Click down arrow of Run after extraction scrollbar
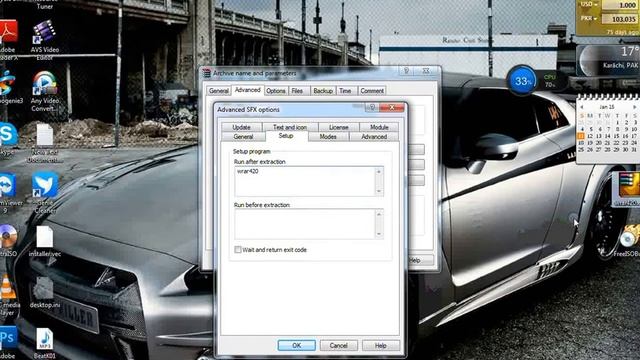The width and height of the screenshot is (640, 360). (379, 191)
